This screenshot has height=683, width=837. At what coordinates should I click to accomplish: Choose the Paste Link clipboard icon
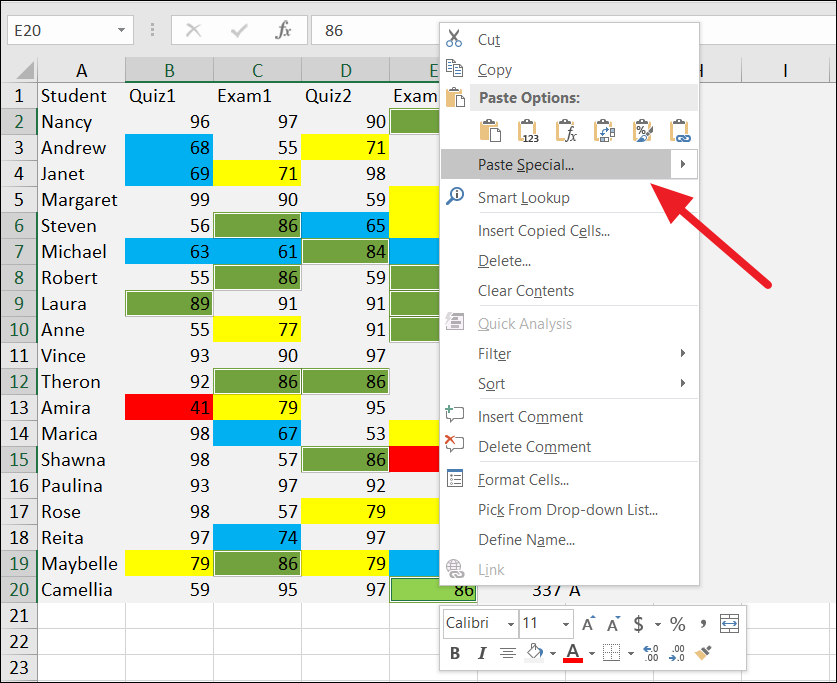[682, 130]
